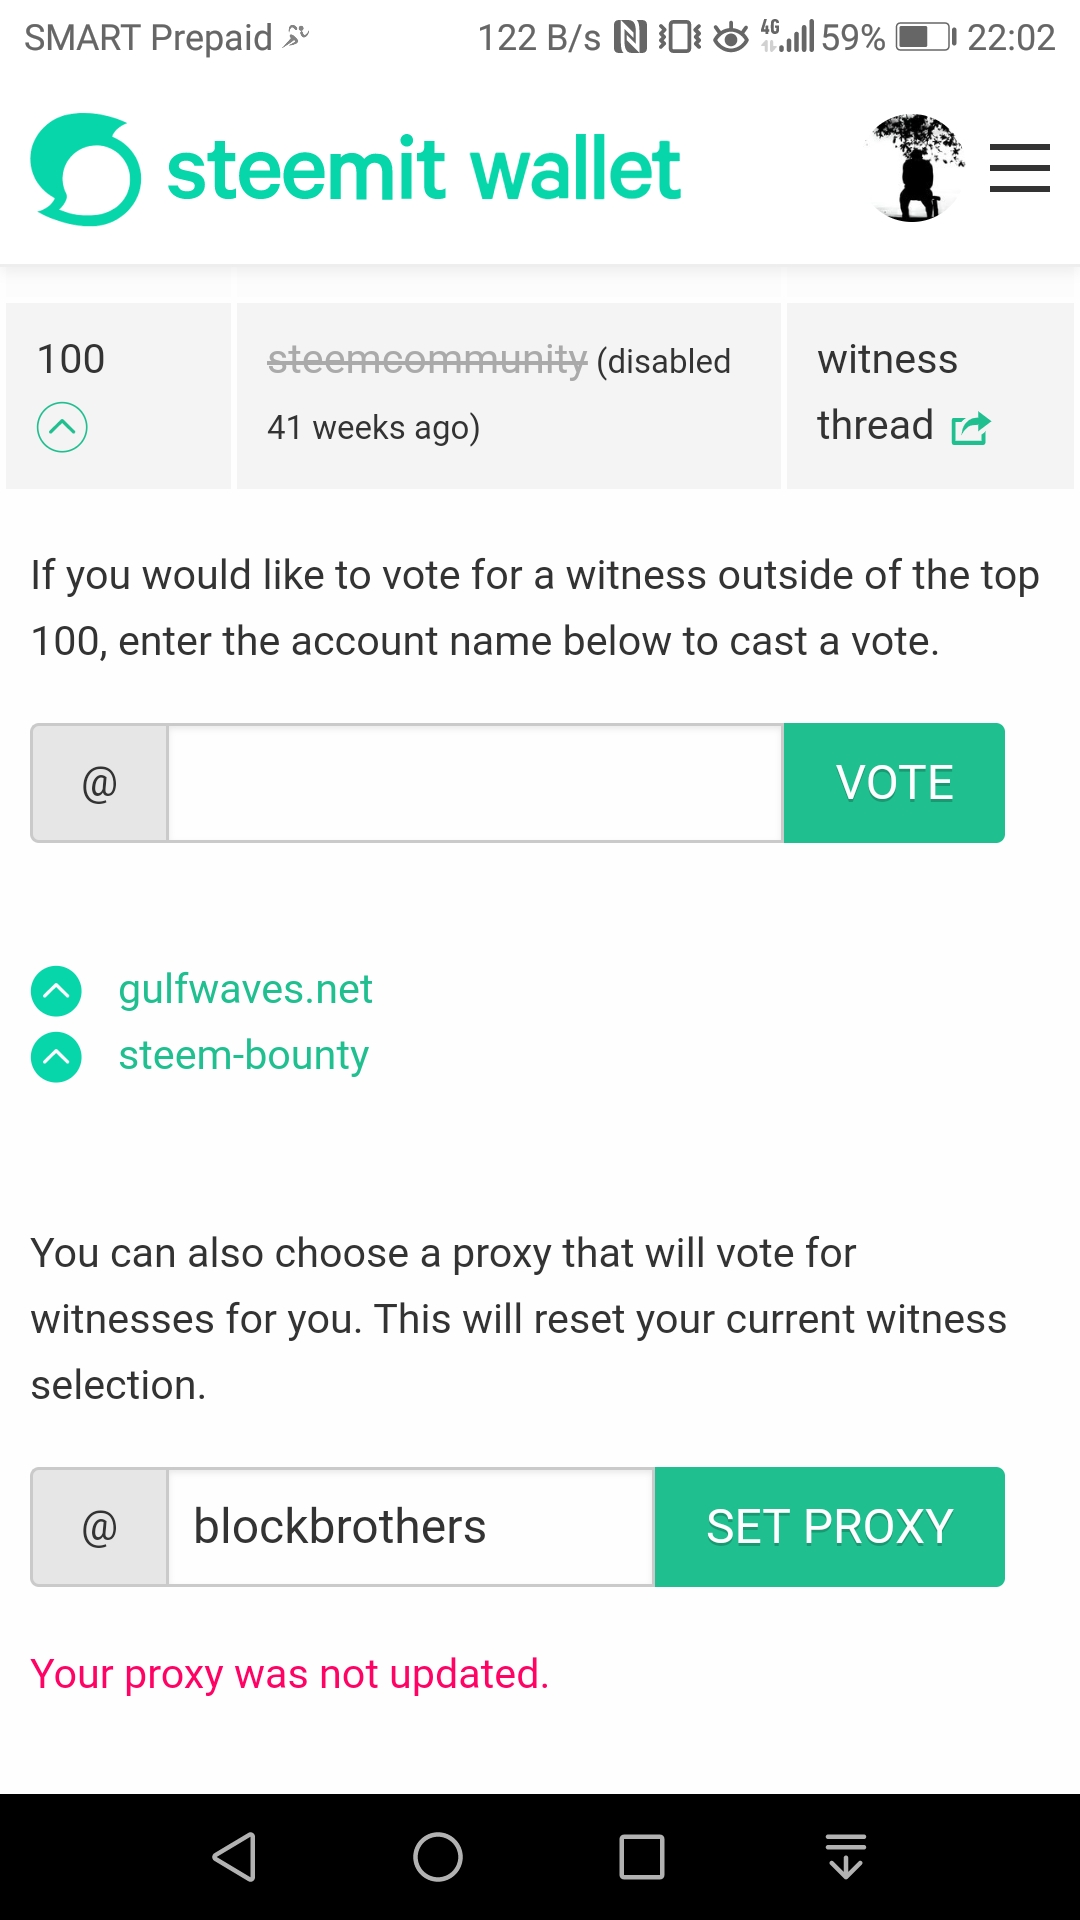Open the profile avatar picture
1080x1920 pixels.
914,168
